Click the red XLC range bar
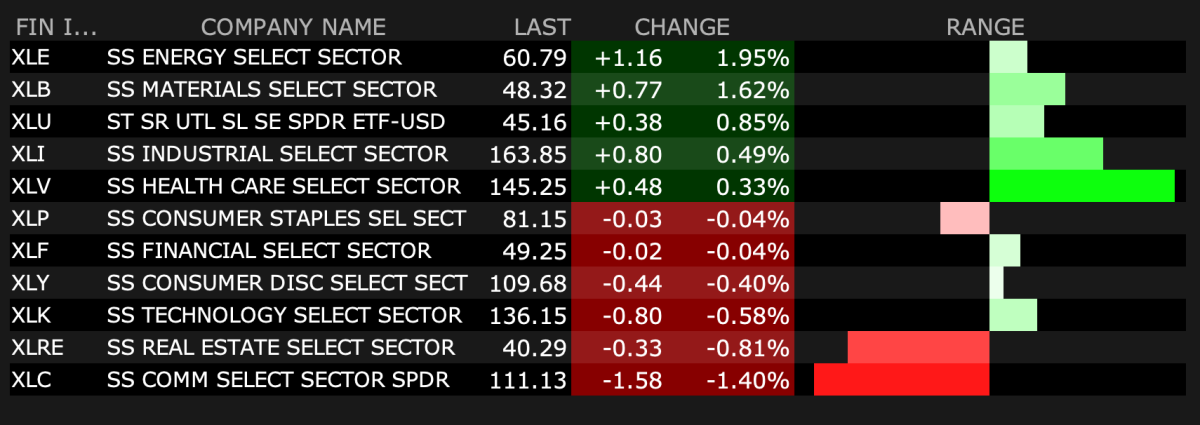 click(901, 380)
